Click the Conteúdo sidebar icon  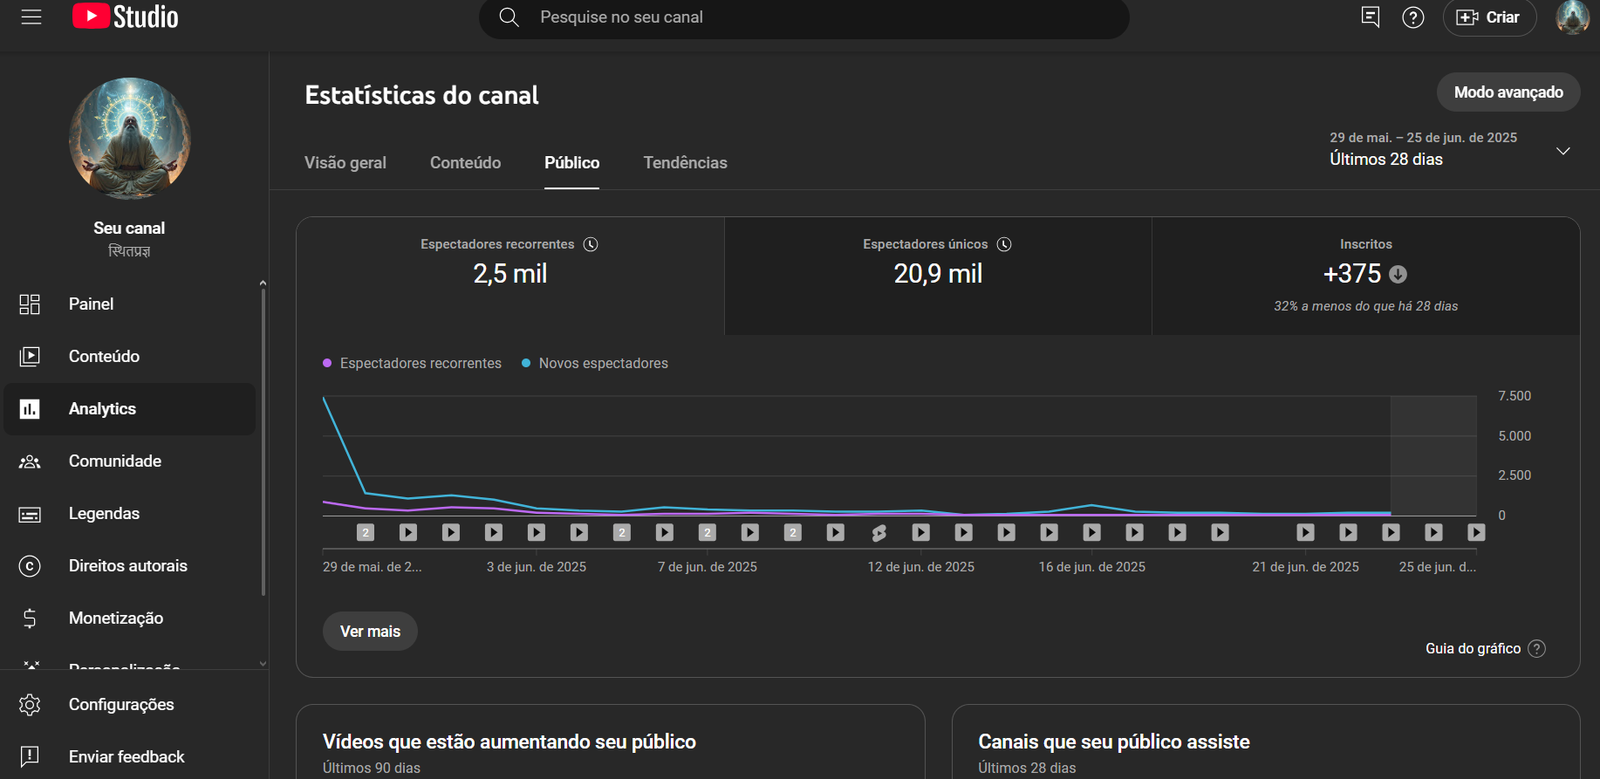click(x=30, y=356)
